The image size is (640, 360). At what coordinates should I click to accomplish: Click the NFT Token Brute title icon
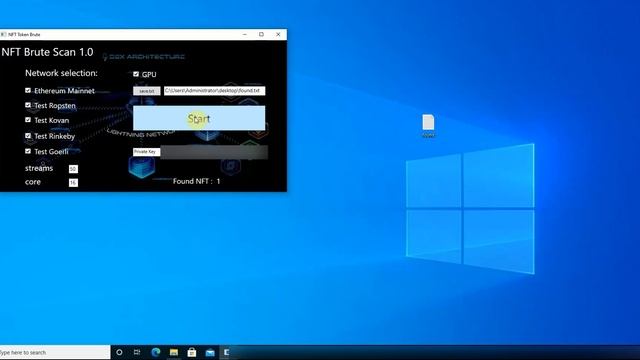pos(4,35)
